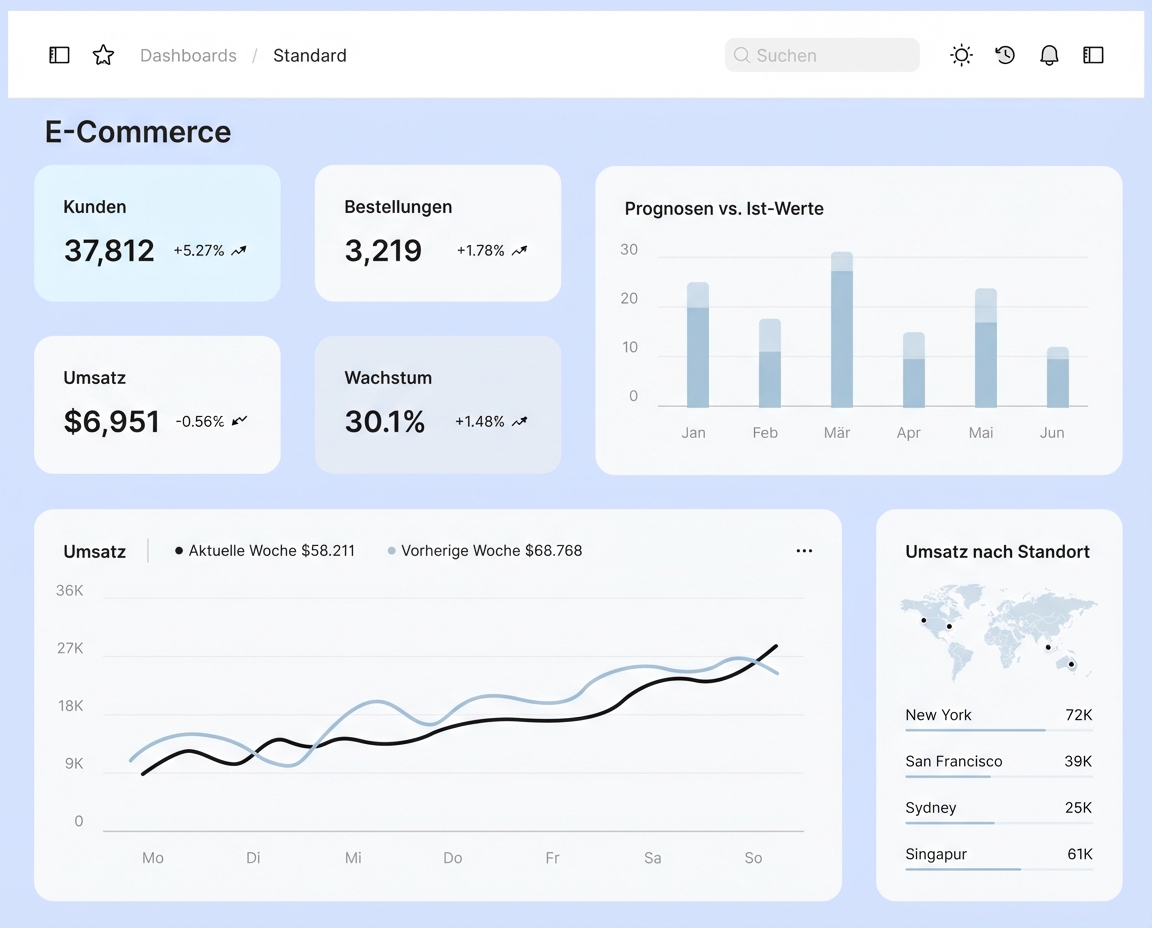Toggle the left sidebar panel icon
Screen dimensions: 1152x928
(59, 55)
